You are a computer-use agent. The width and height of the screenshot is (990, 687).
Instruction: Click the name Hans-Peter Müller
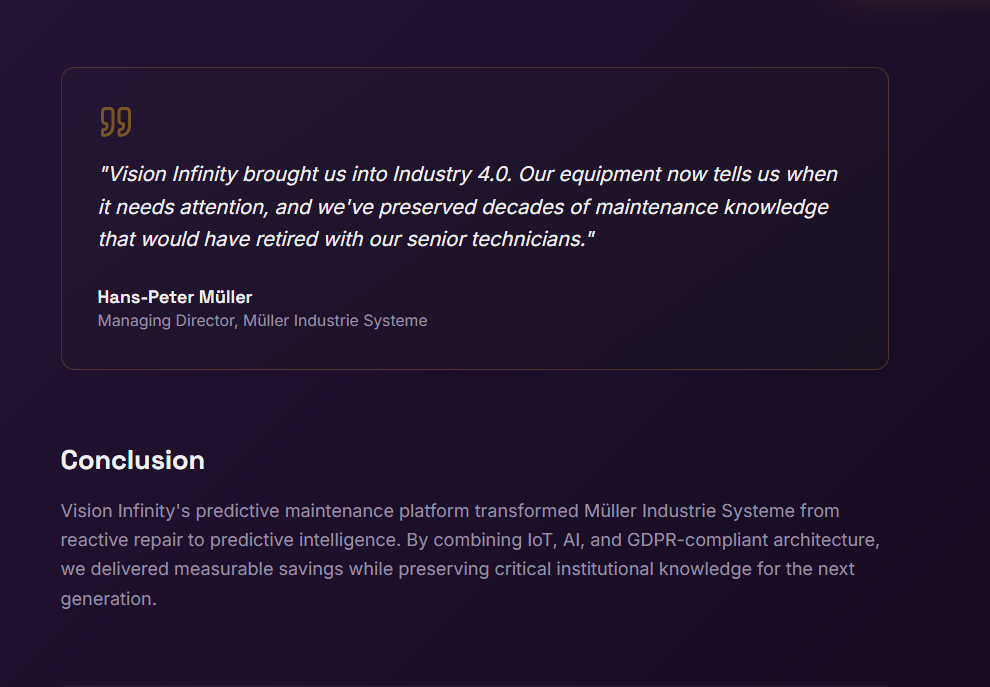(x=175, y=297)
